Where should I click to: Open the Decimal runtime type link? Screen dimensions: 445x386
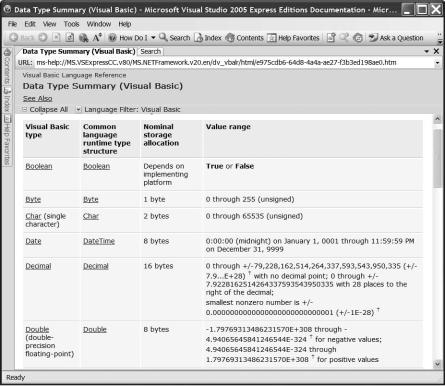pos(96,266)
